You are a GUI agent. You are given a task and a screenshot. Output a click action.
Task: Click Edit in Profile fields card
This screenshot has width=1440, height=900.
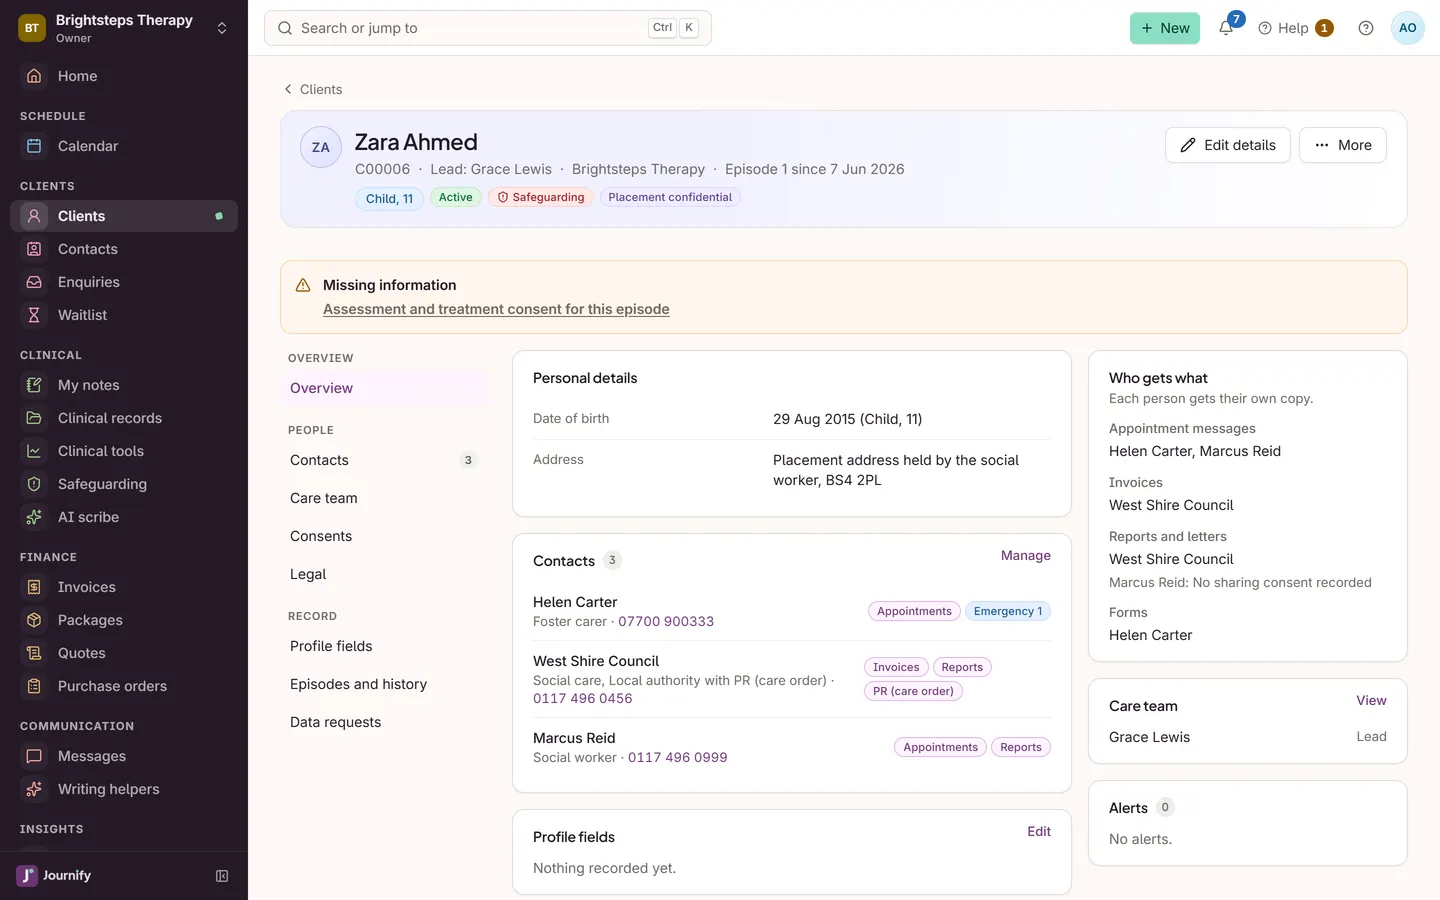click(1039, 831)
